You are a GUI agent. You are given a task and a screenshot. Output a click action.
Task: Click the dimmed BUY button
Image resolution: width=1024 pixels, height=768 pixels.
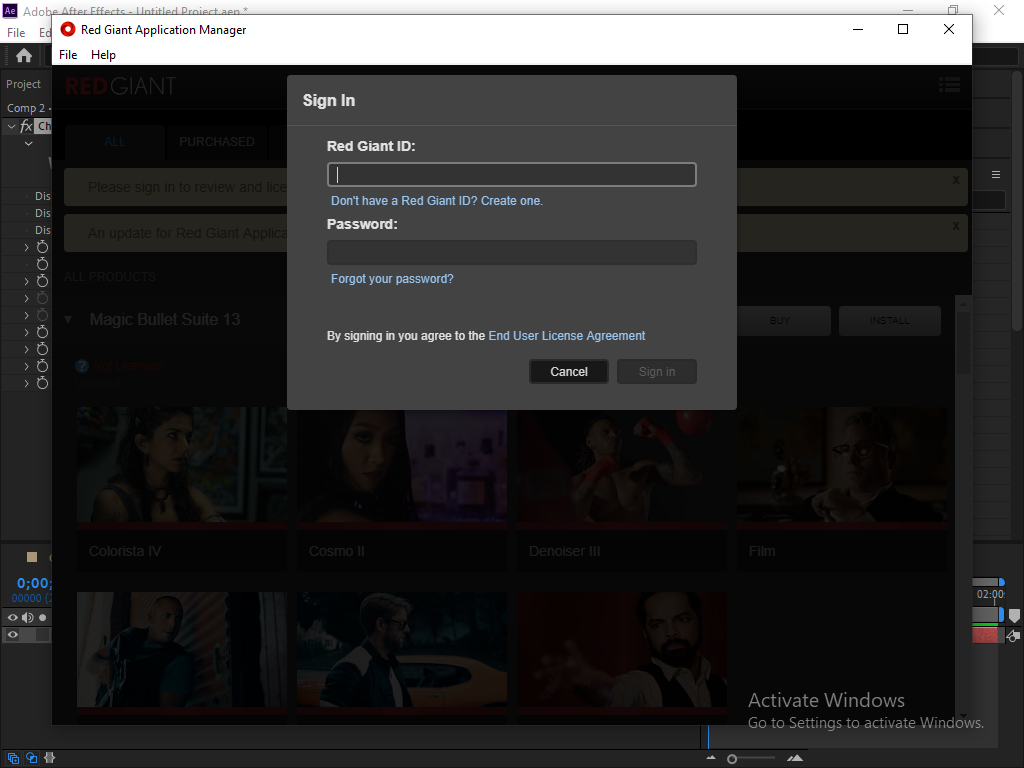pyautogui.click(x=780, y=321)
